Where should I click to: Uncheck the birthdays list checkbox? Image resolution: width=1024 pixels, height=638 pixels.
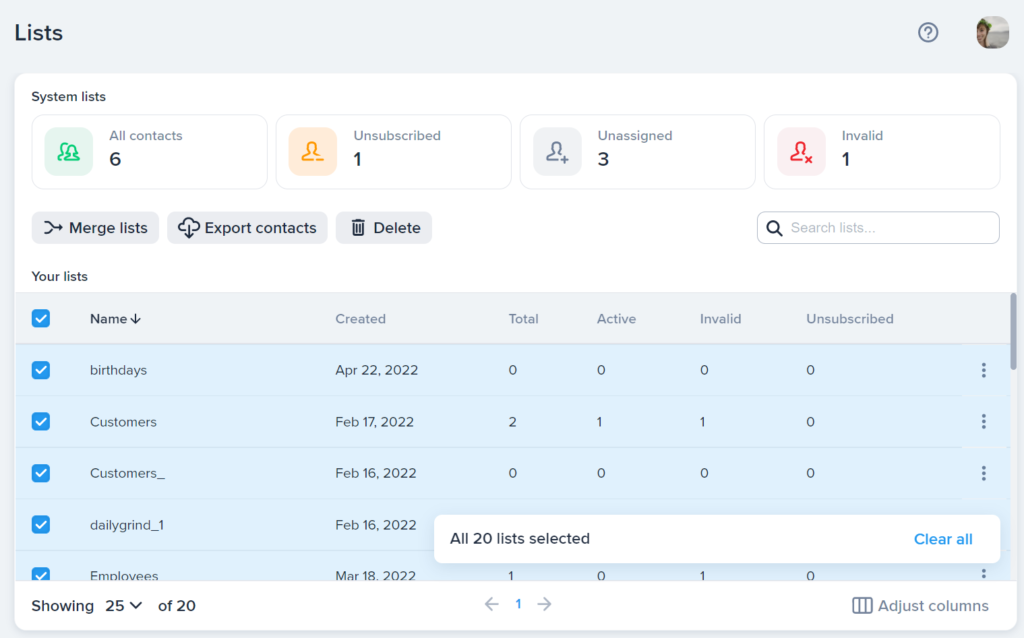(x=41, y=370)
